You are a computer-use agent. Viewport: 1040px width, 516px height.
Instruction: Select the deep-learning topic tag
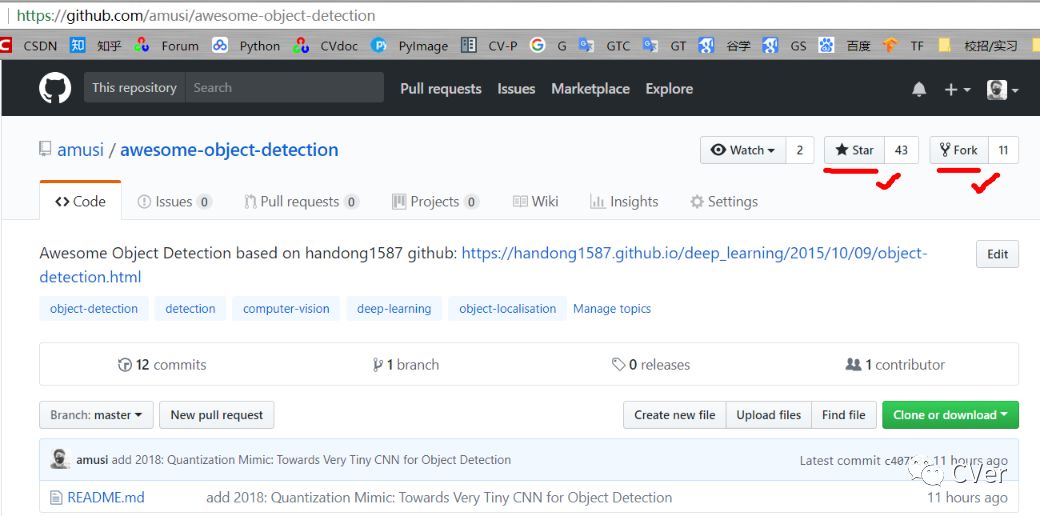click(394, 308)
